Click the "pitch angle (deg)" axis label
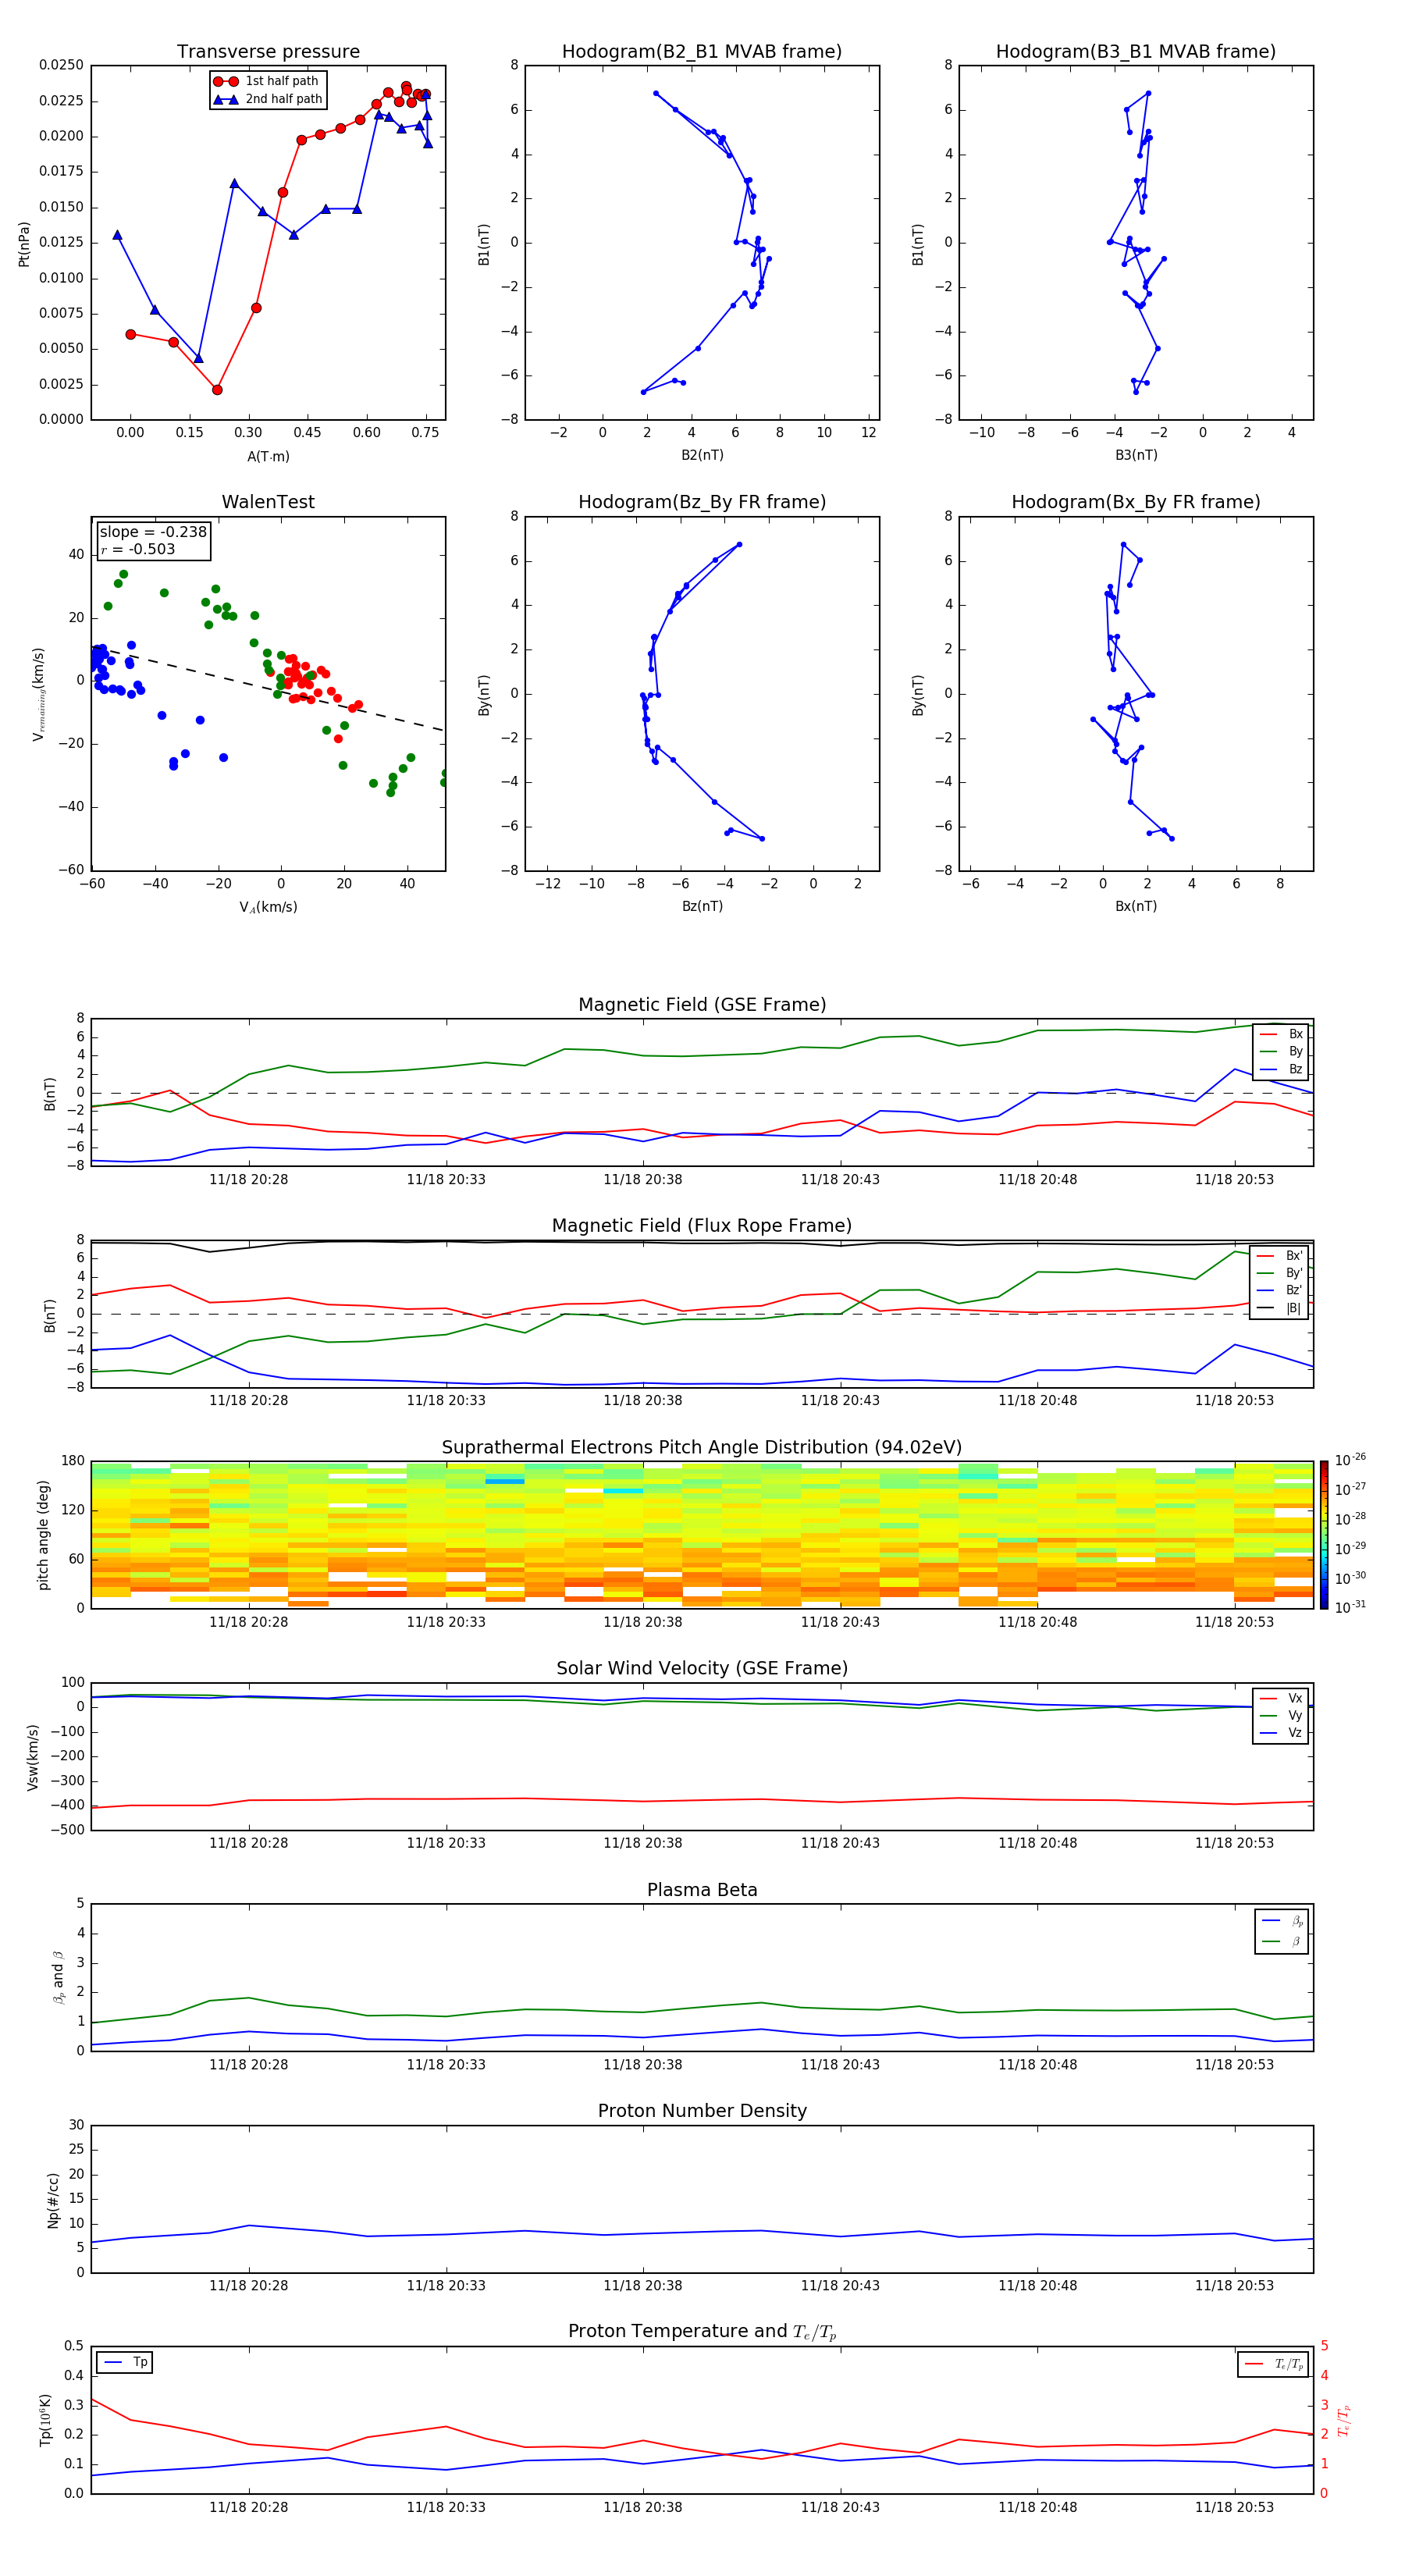This screenshot has height=2576, width=1405. tap(43, 1535)
